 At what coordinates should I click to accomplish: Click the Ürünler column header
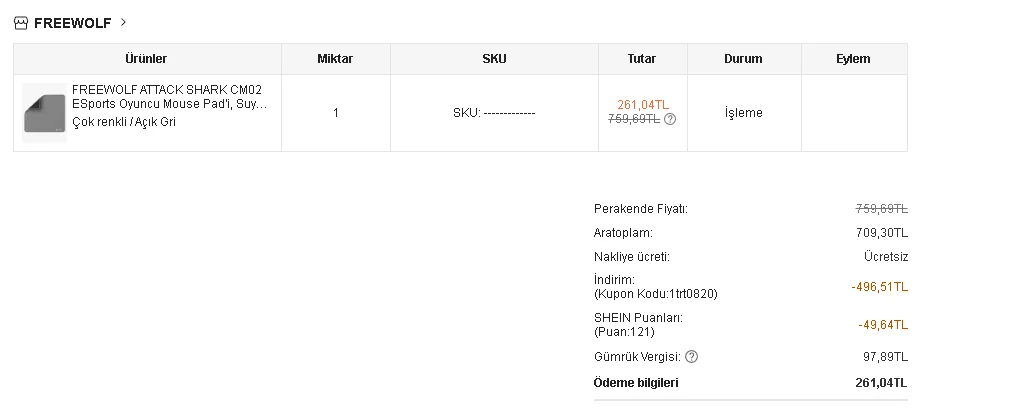click(x=146, y=59)
